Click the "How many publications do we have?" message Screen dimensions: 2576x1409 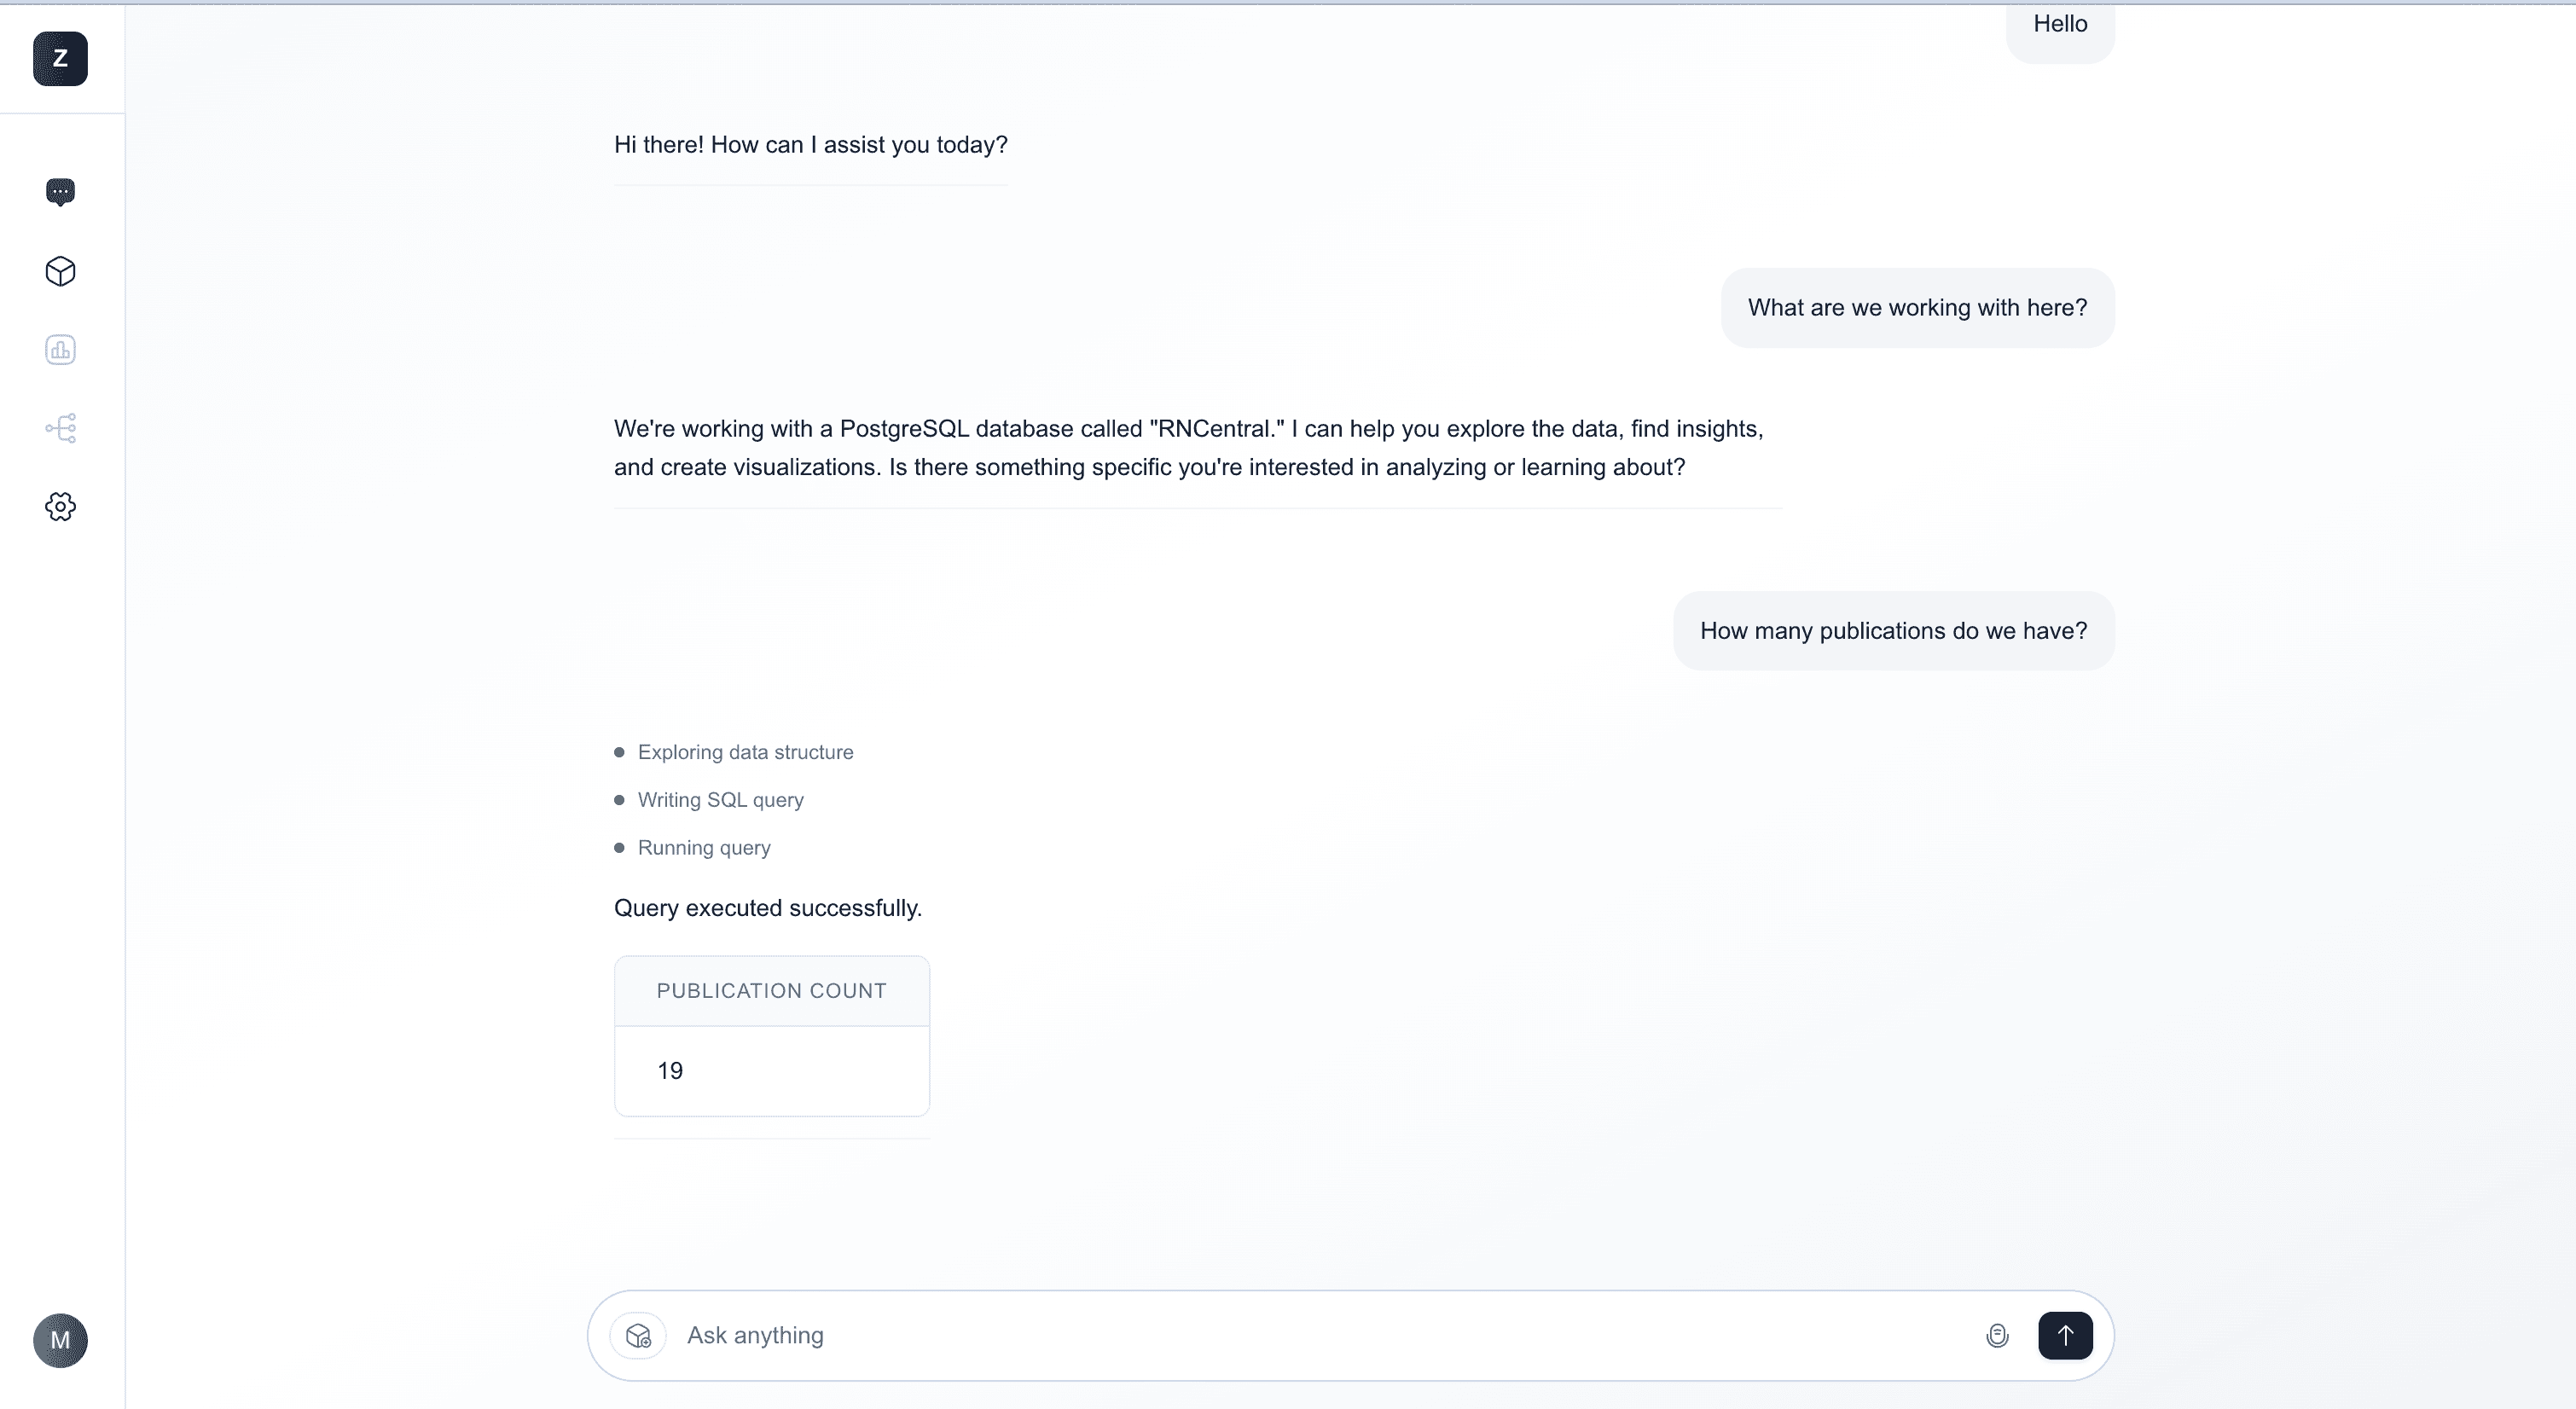click(x=1893, y=631)
